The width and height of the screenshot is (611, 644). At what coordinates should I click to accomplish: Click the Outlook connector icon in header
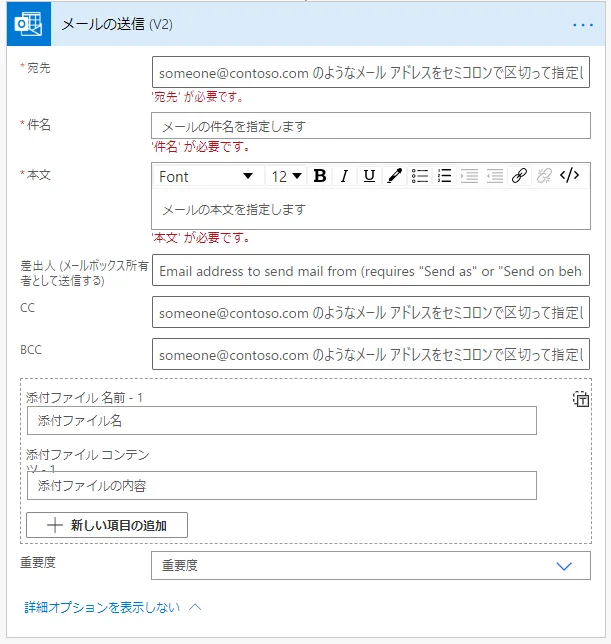(29, 24)
